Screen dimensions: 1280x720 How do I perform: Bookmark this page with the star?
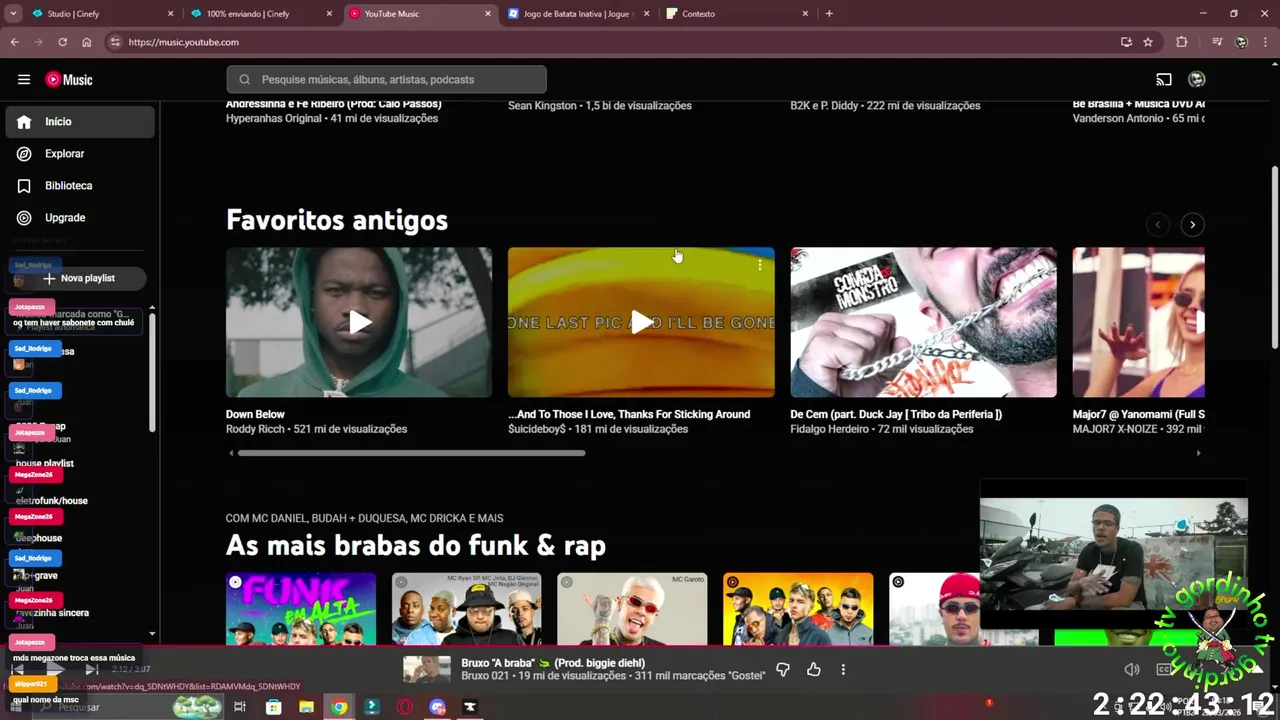(1148, 42)
